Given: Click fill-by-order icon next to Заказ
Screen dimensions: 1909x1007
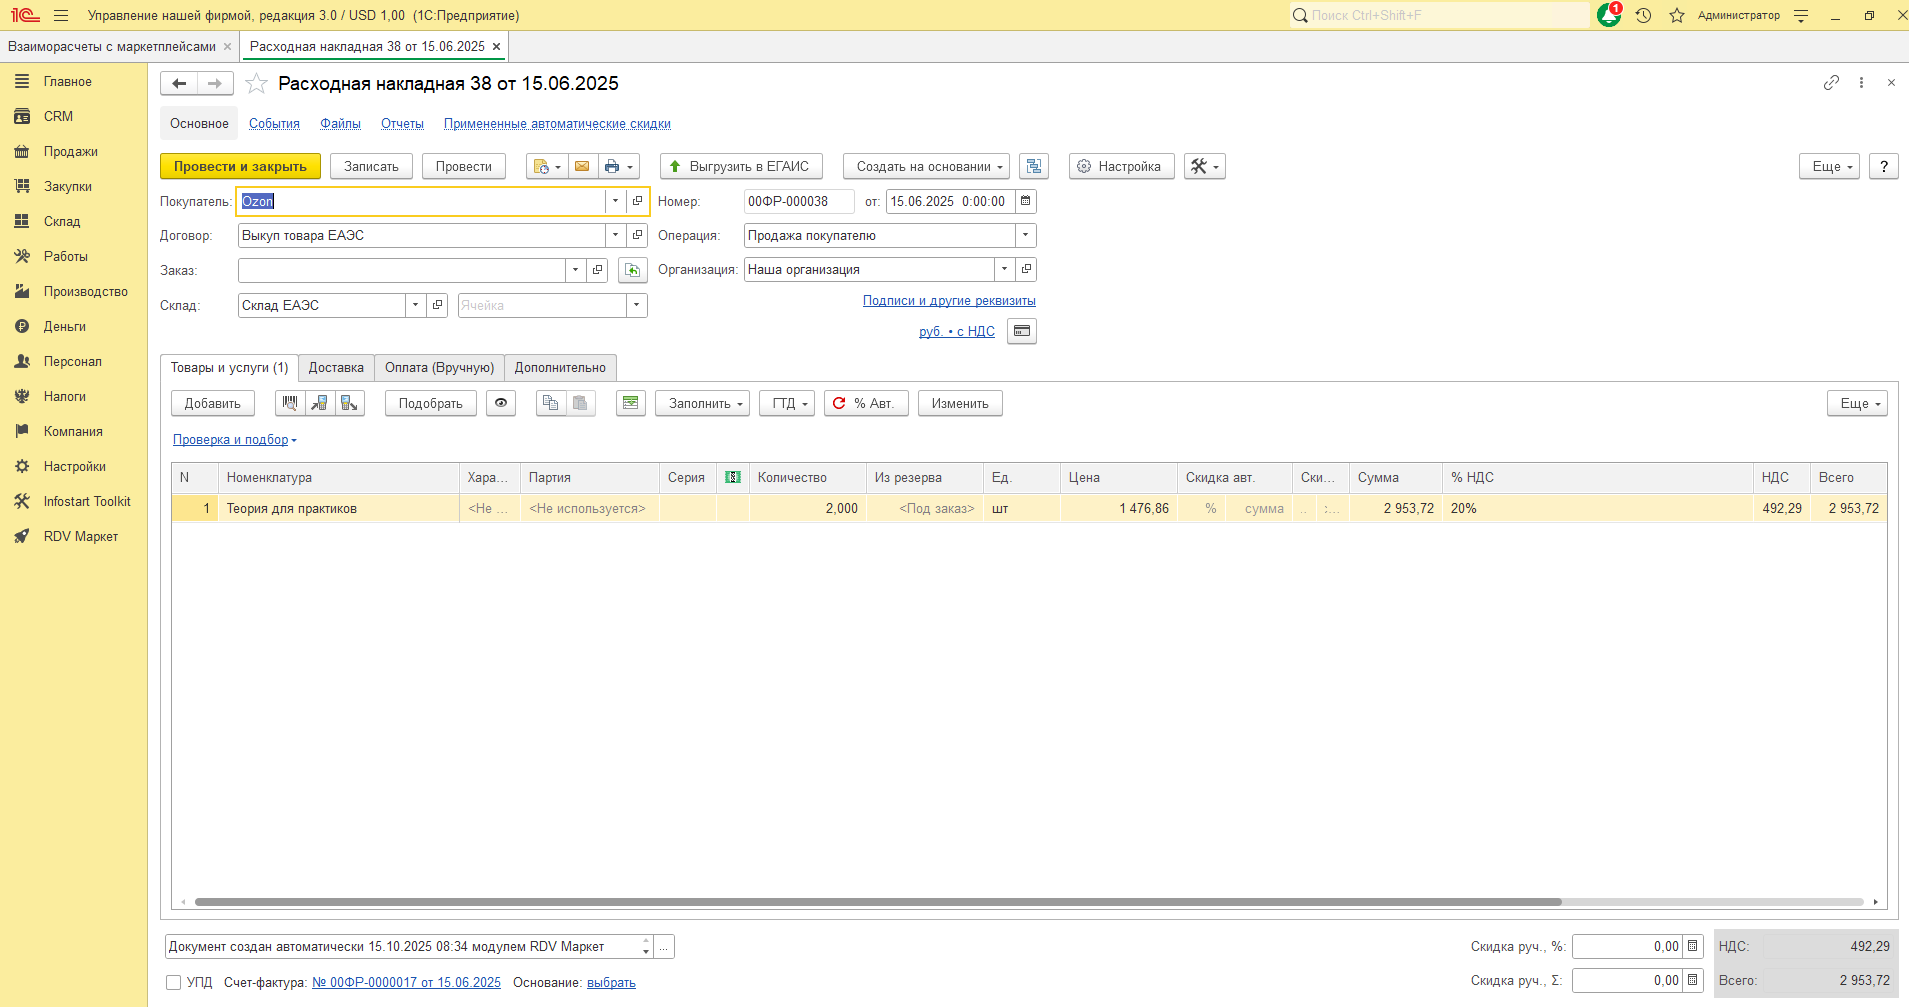Looking at the screenshot, I should tap(632, 270).
